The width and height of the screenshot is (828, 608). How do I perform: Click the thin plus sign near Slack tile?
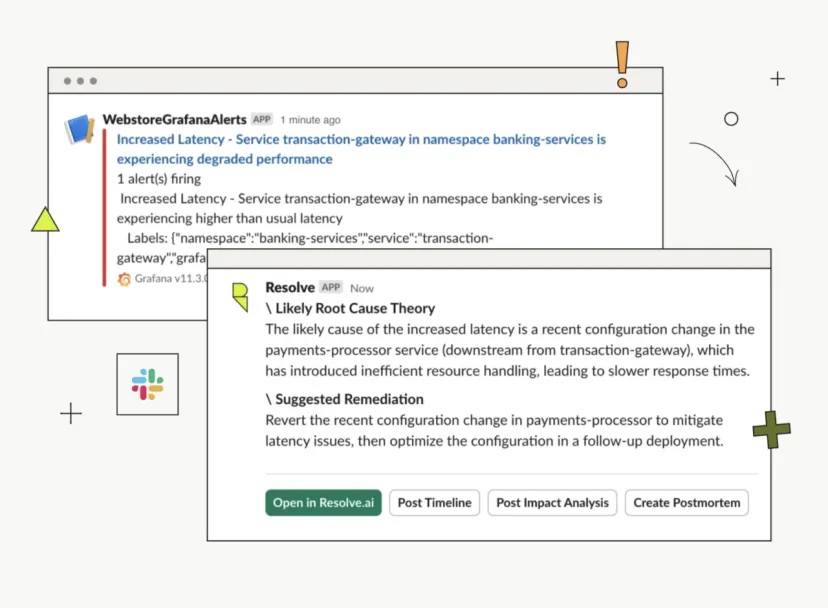(x=71, y=413)
